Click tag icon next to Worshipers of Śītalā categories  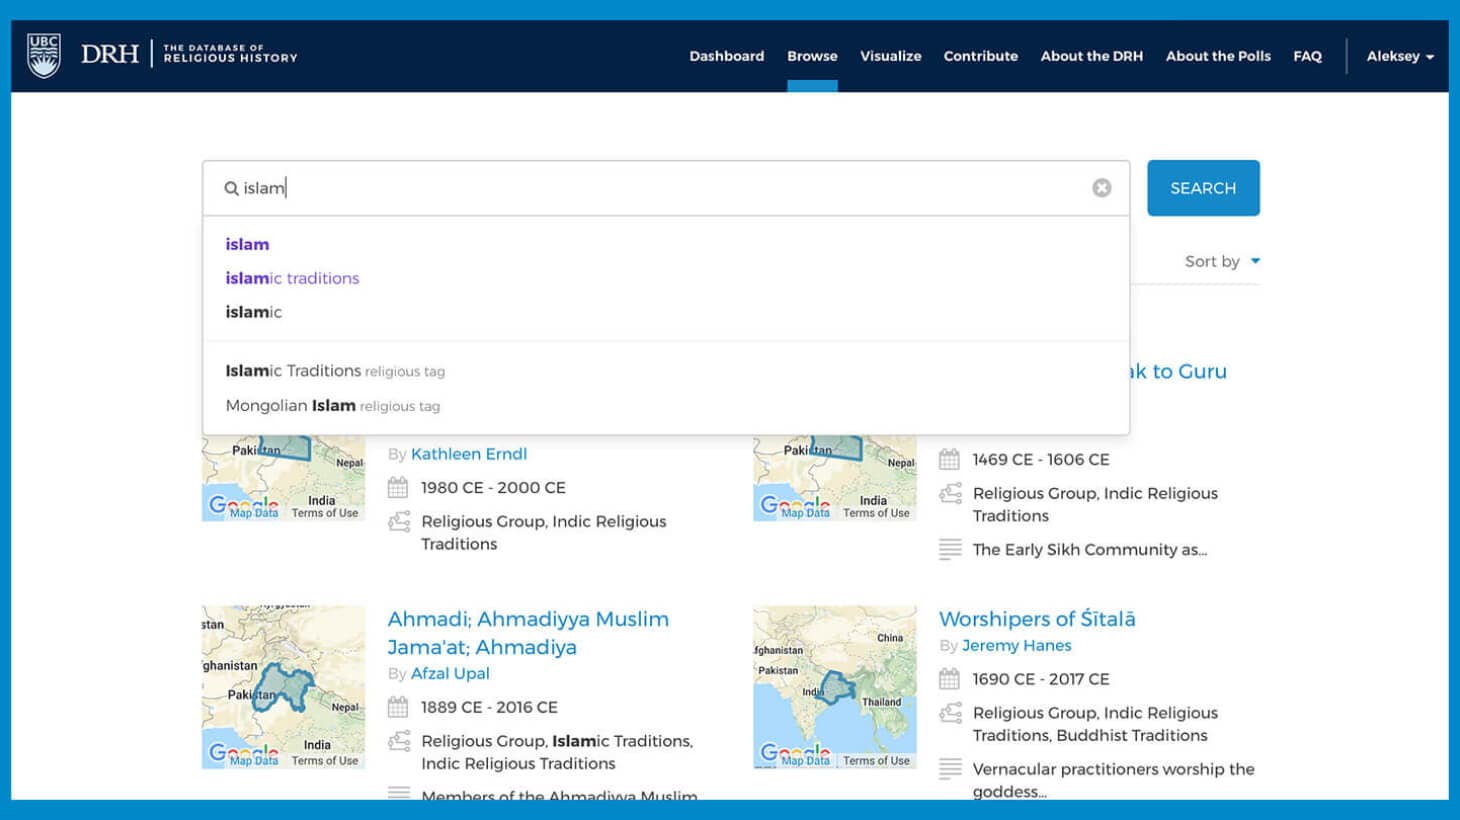[x=950, y=713]
